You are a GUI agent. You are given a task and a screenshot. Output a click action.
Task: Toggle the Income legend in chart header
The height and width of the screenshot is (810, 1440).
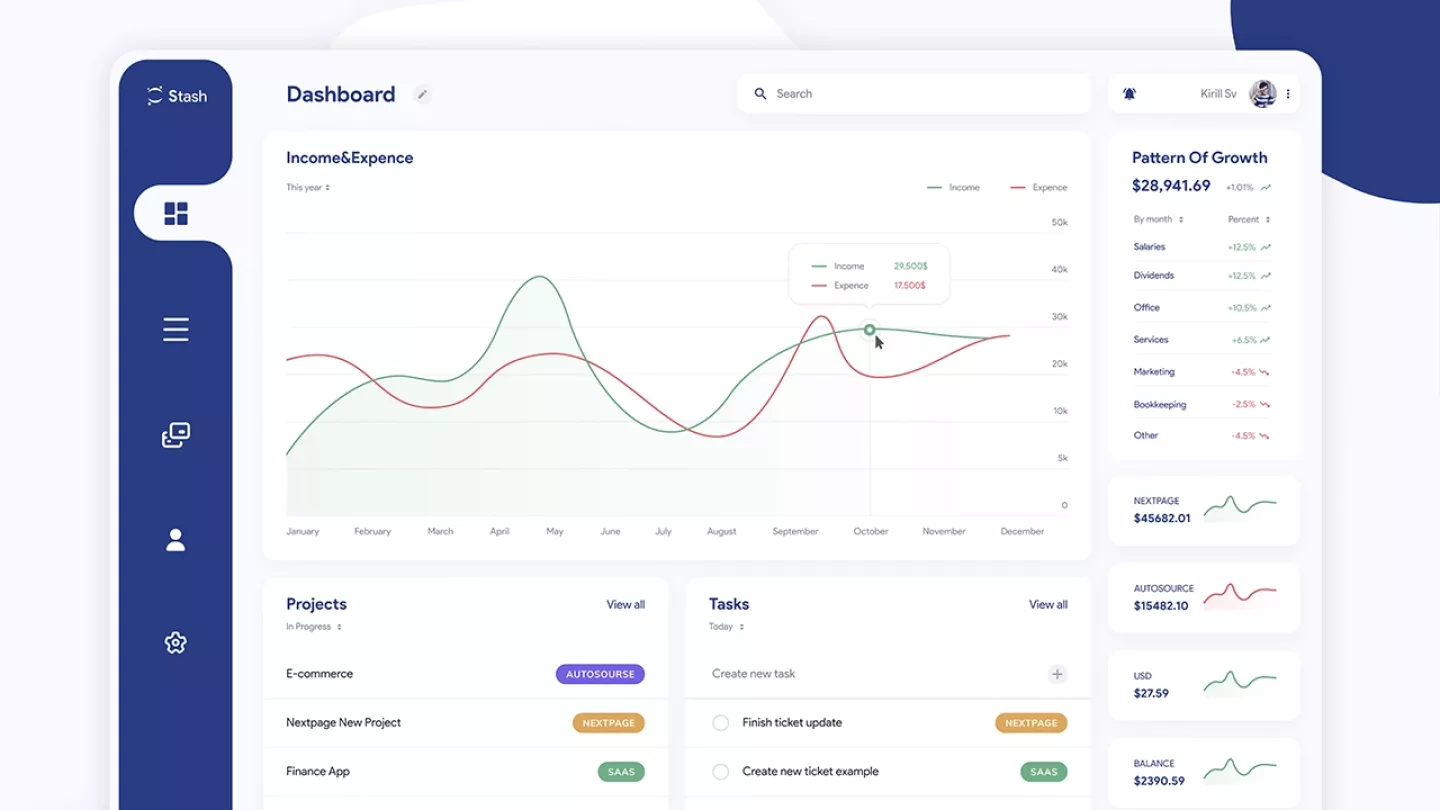pyautogui.click(x=953, y=187)
